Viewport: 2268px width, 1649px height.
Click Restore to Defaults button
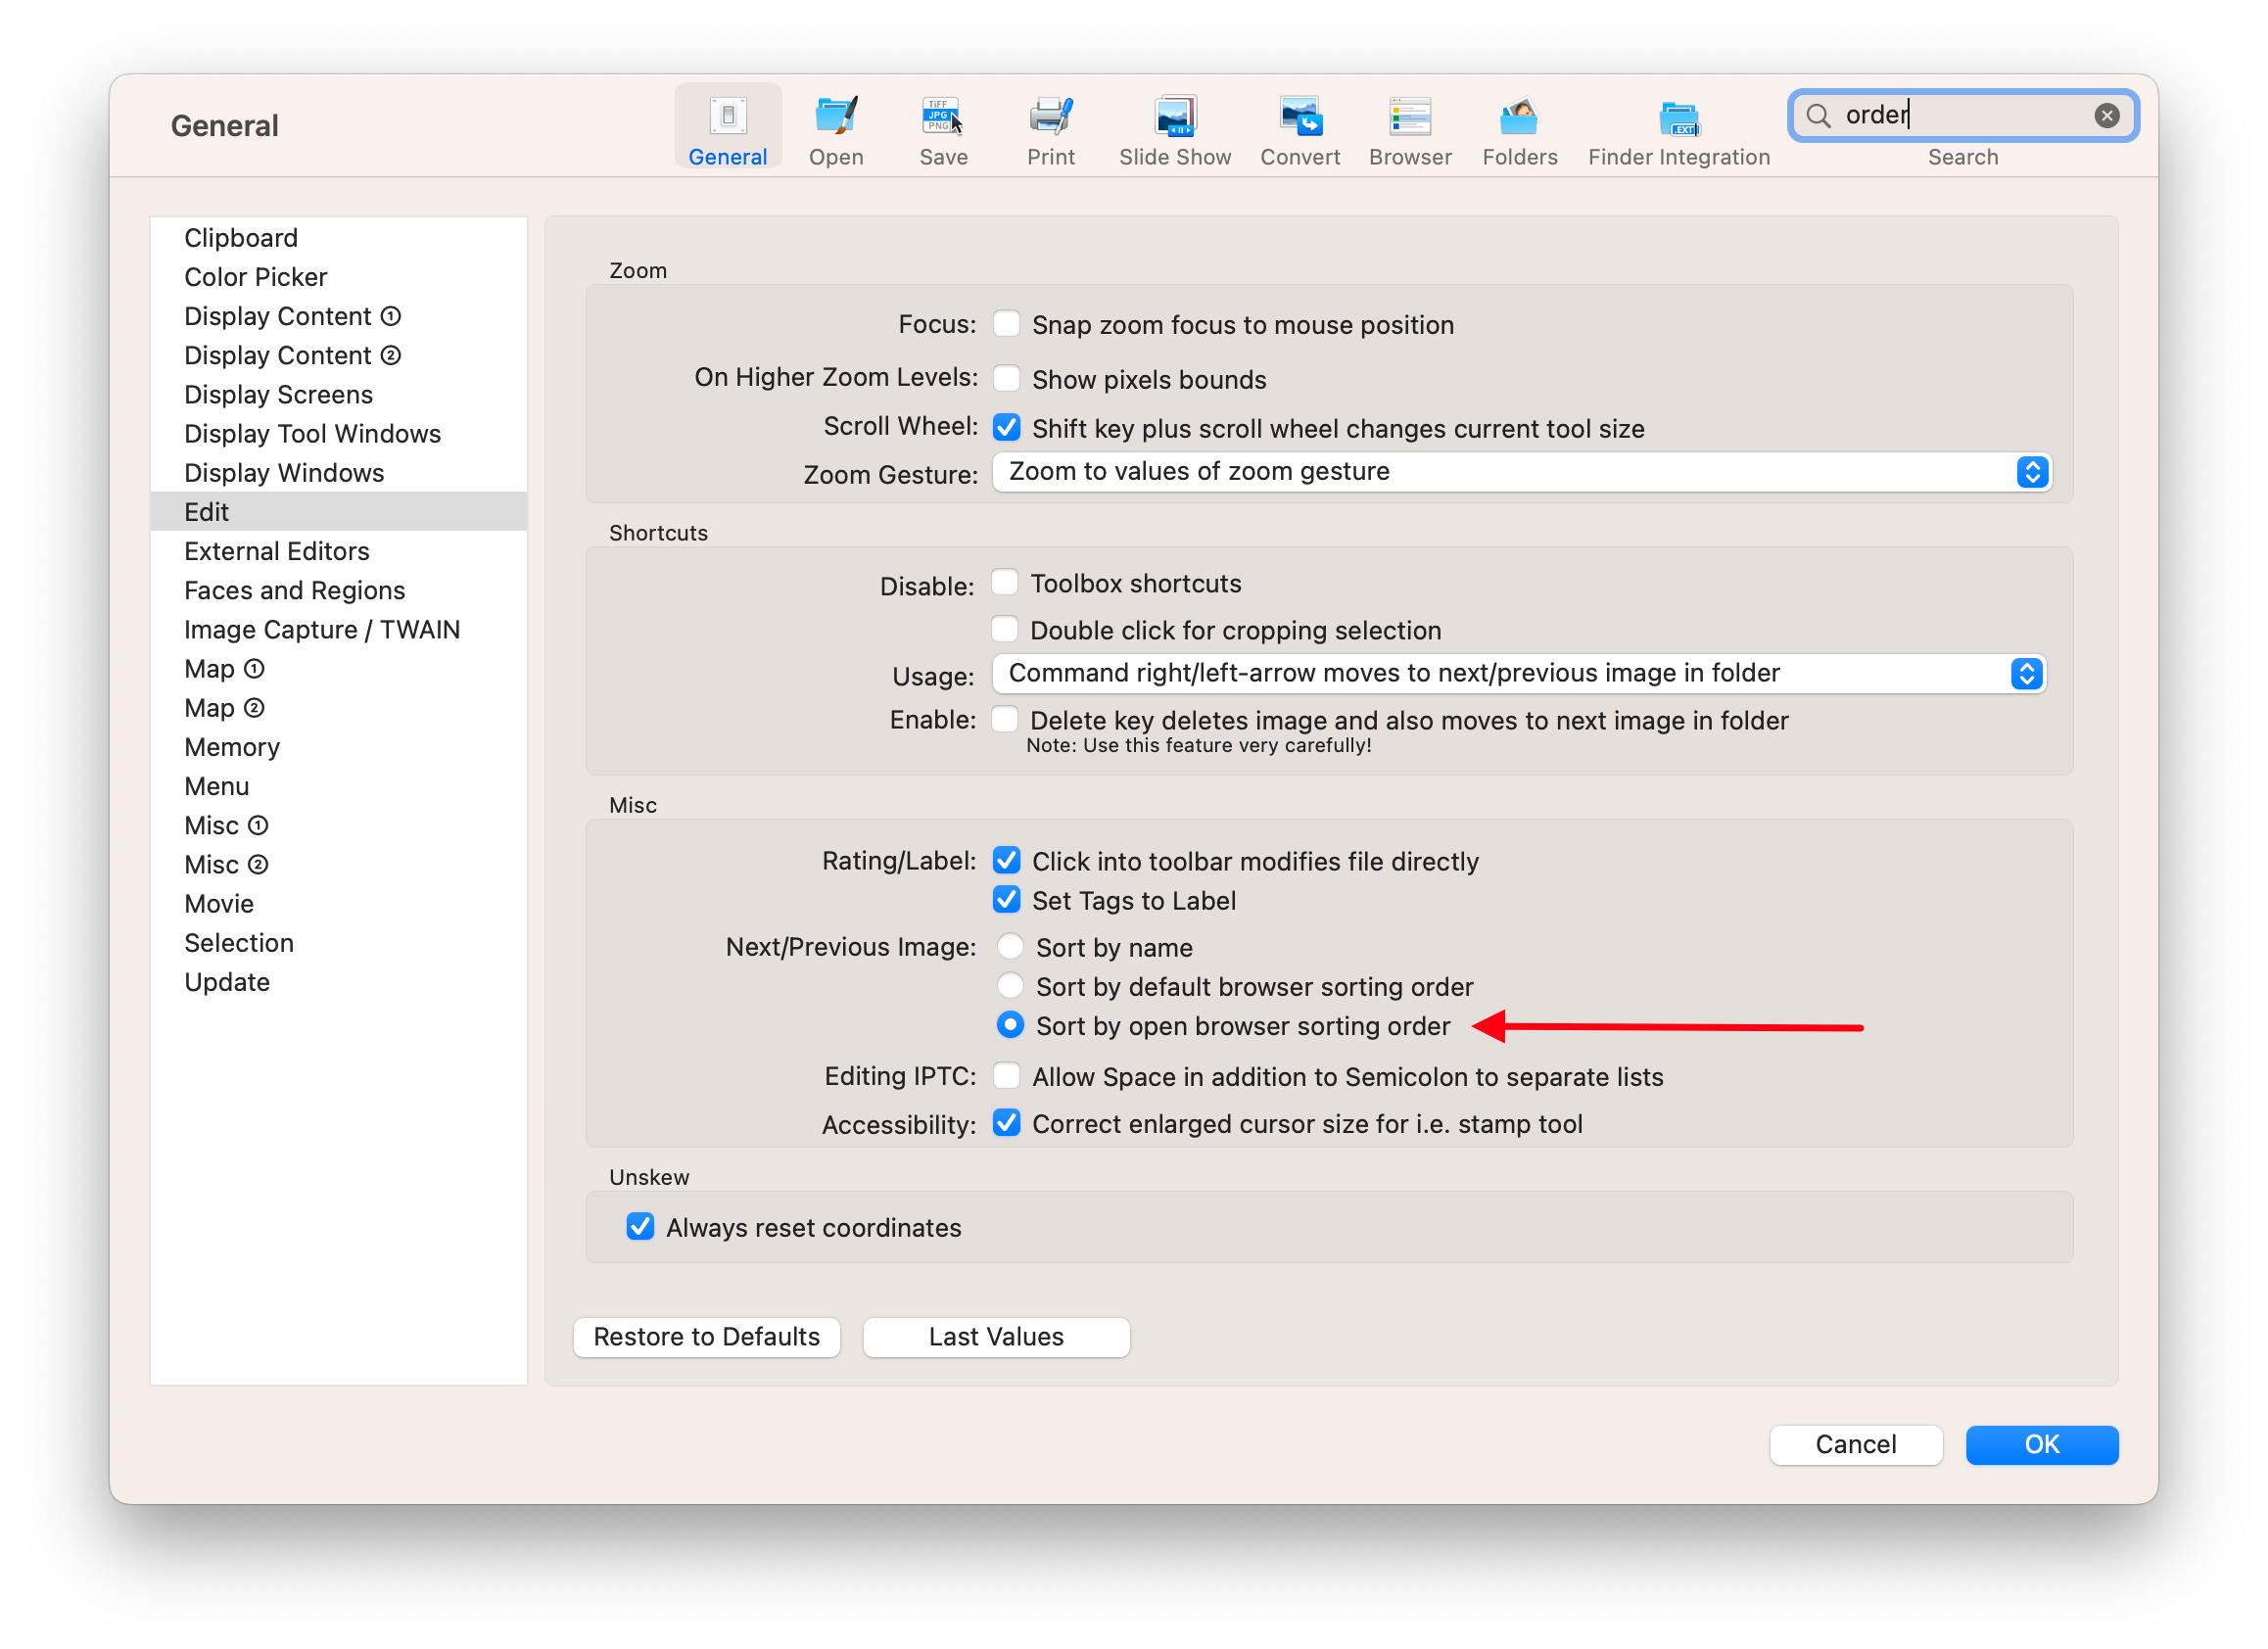pos(706,1337)
